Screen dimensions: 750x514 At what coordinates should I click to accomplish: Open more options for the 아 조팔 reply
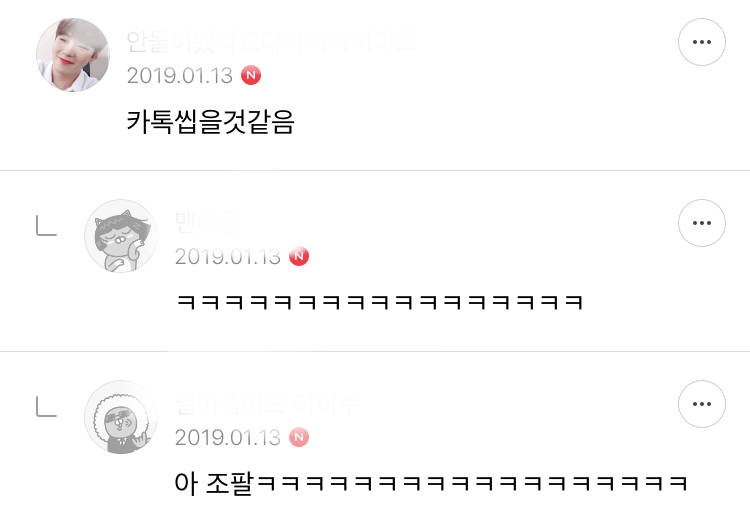702,404
